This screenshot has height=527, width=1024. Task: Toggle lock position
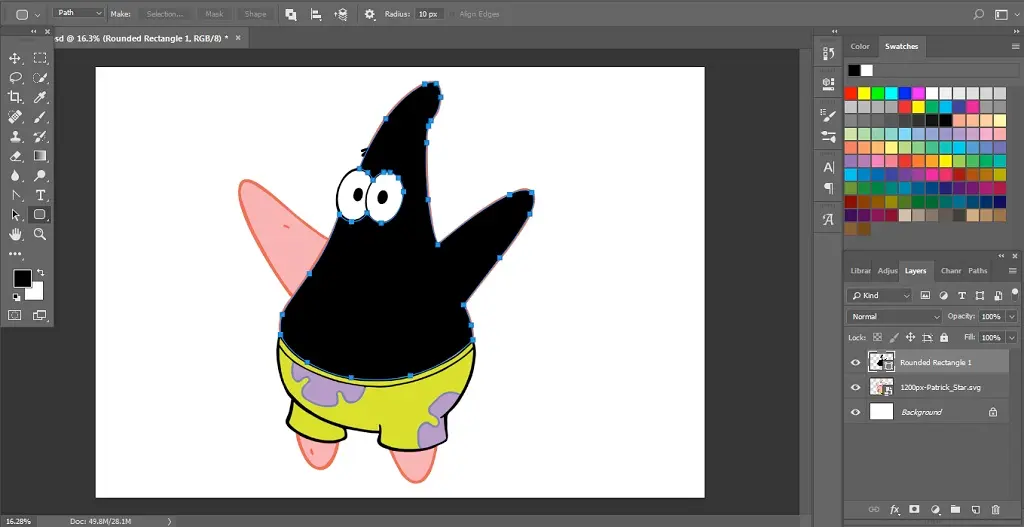tap(910, 338)
